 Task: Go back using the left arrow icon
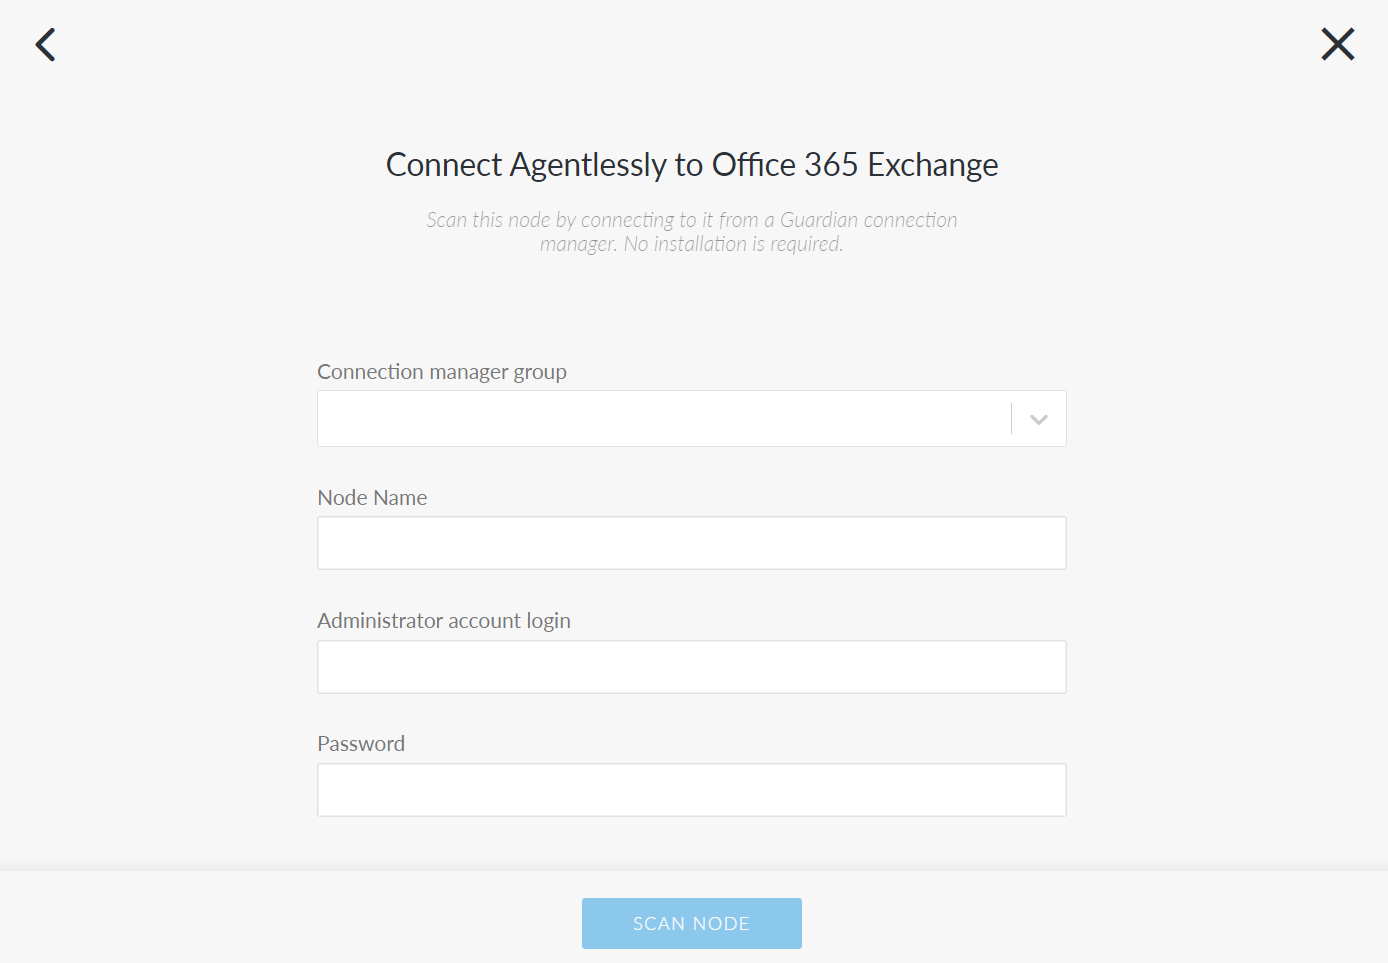pos(46,44)
